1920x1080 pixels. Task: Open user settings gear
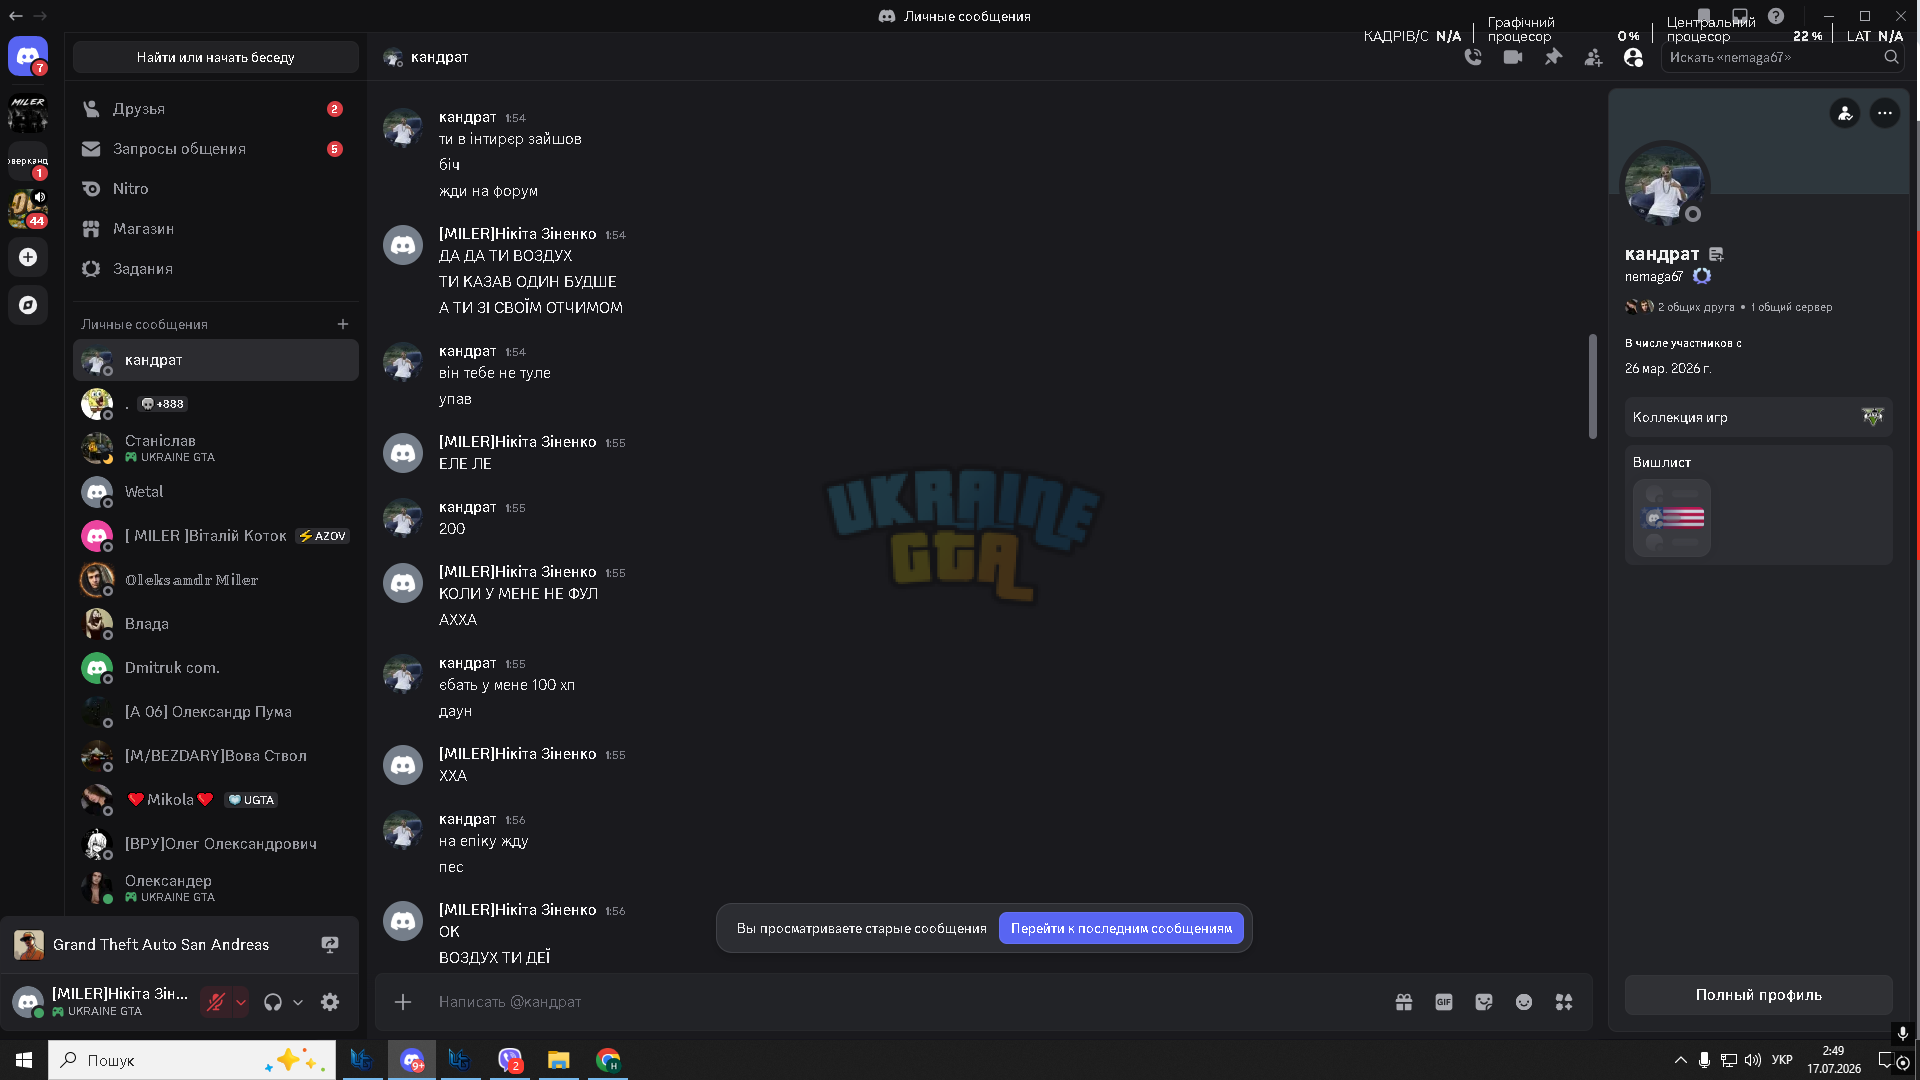coord(330,1002)
